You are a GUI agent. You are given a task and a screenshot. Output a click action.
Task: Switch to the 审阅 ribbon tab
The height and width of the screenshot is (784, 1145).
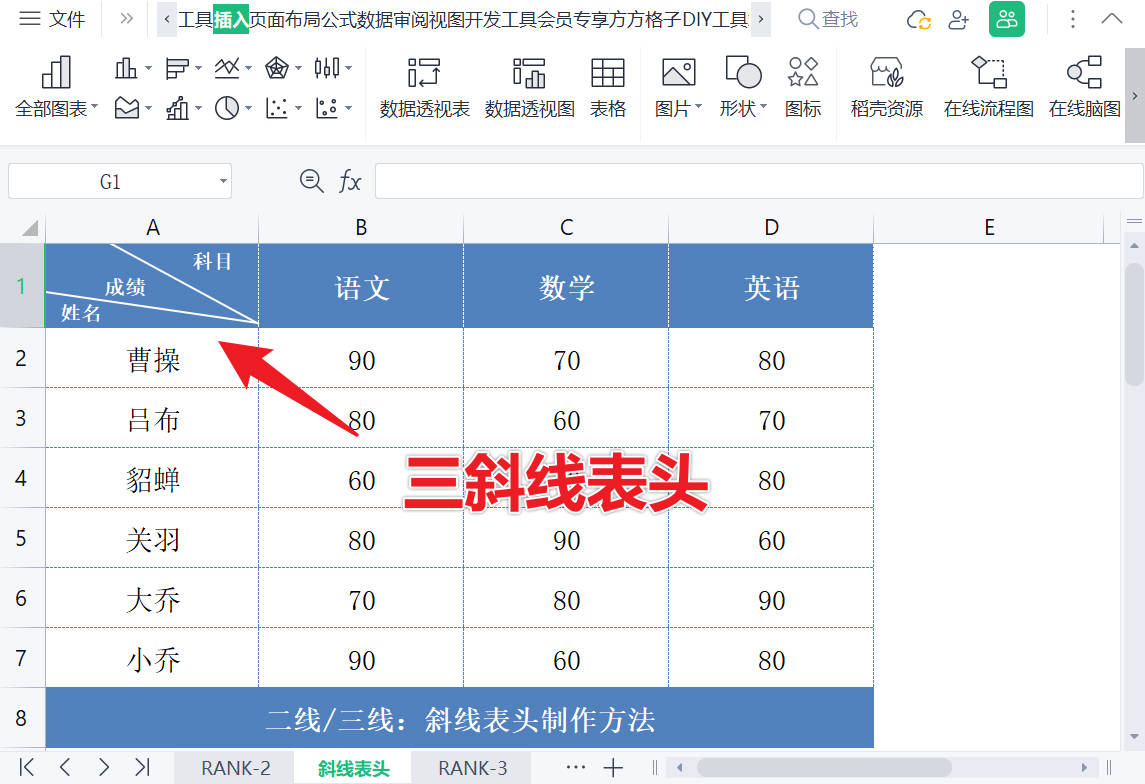pyautogui.click(x=410, y=19)
